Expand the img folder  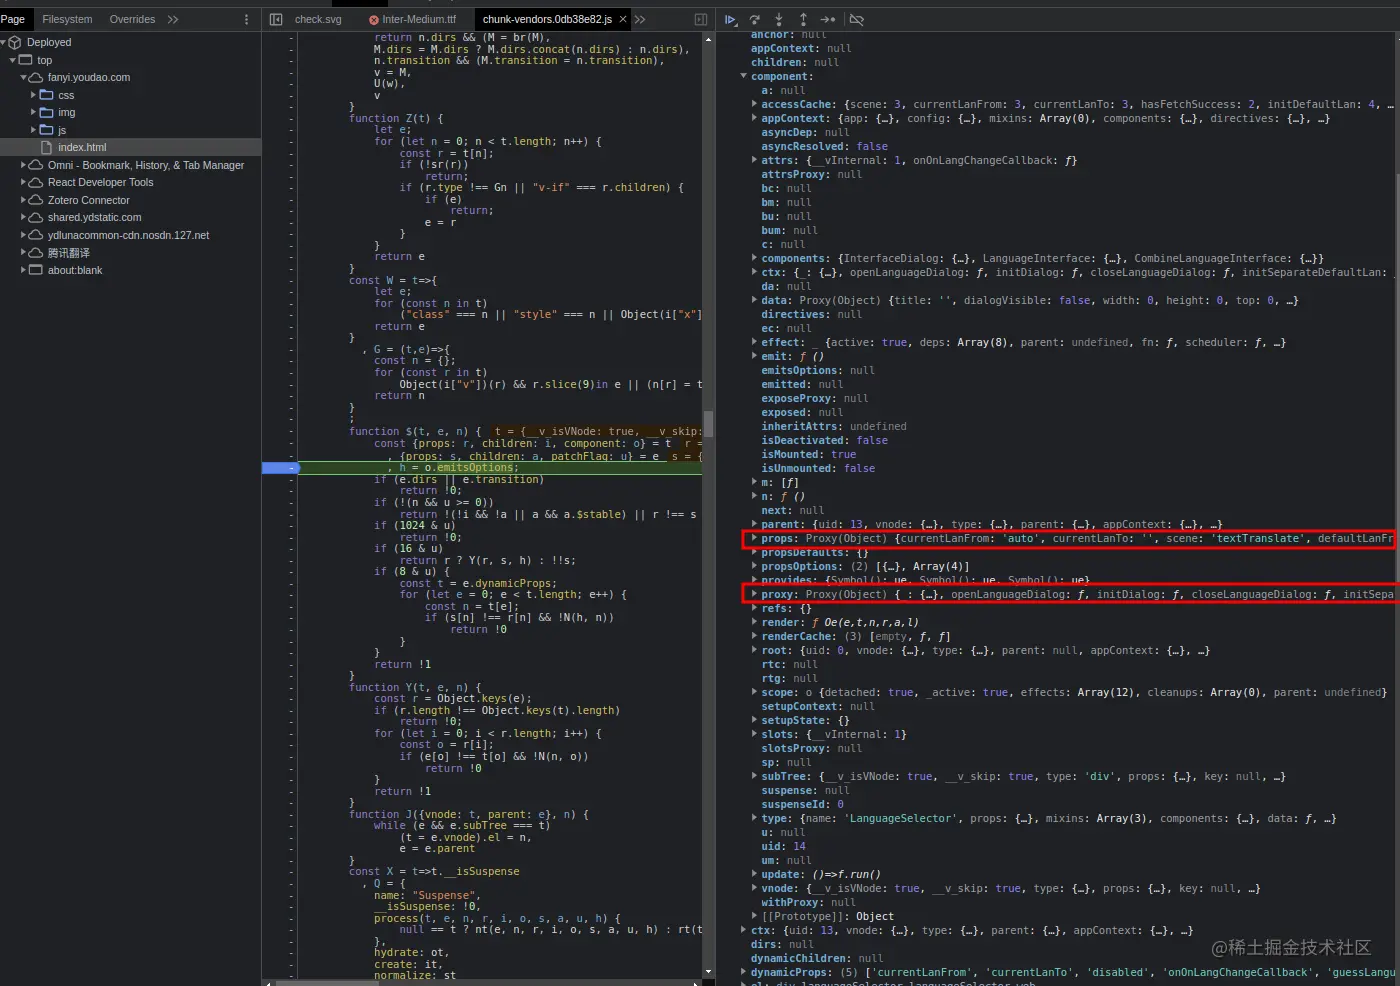pos(33,112)
